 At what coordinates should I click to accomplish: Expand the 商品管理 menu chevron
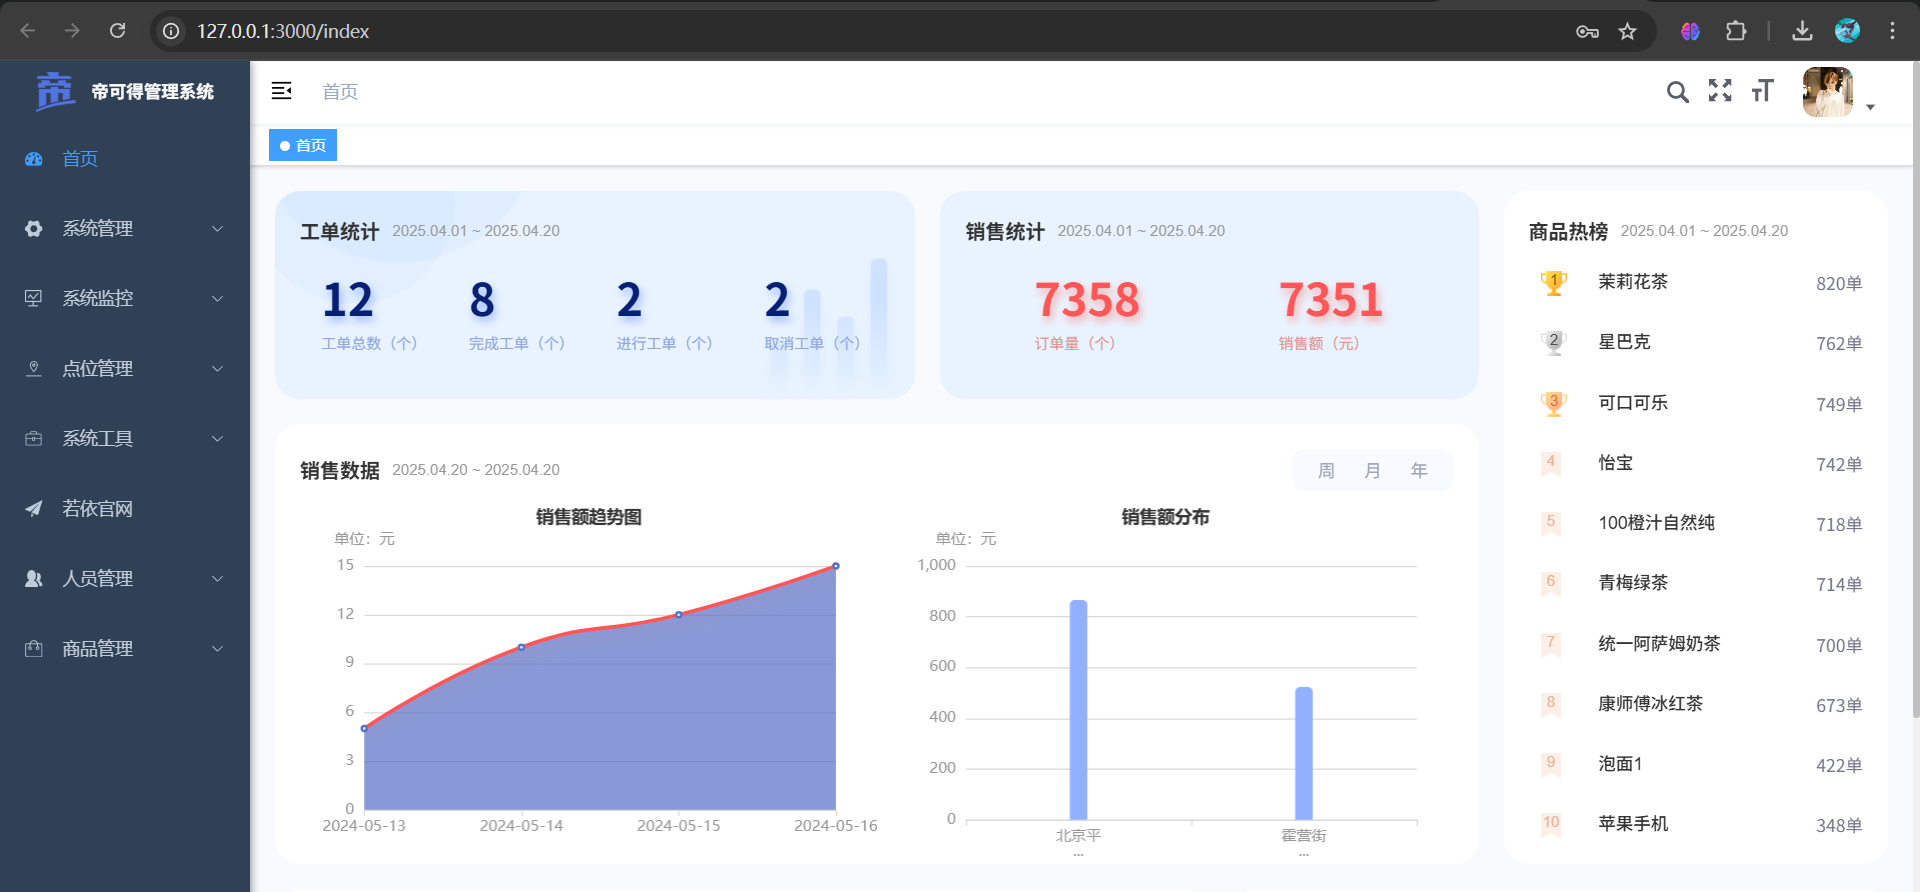[217, 649]
